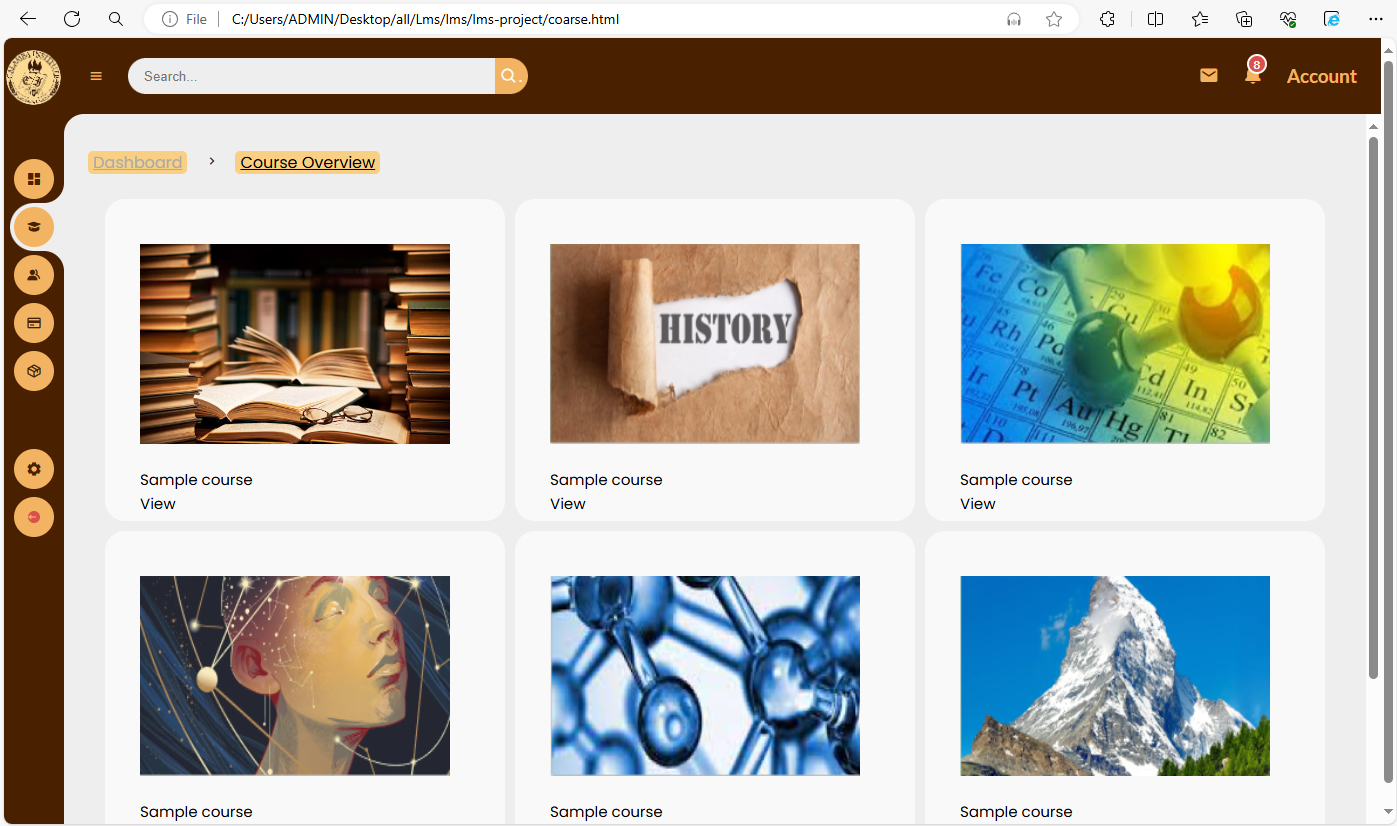The width and height of the screenshot is (1397, 826).
Task: Open the users group sidebar icon
Action: [x=34, y=275]
